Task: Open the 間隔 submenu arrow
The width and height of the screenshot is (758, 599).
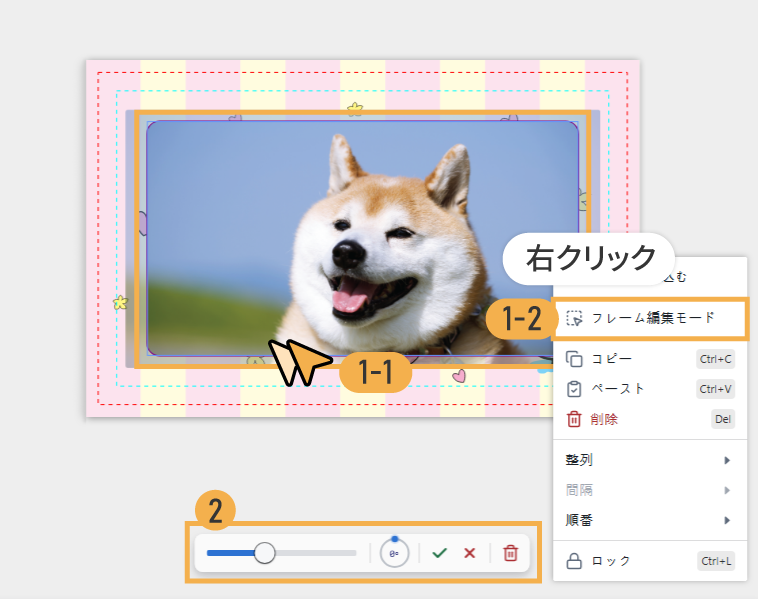Action: 727,490
